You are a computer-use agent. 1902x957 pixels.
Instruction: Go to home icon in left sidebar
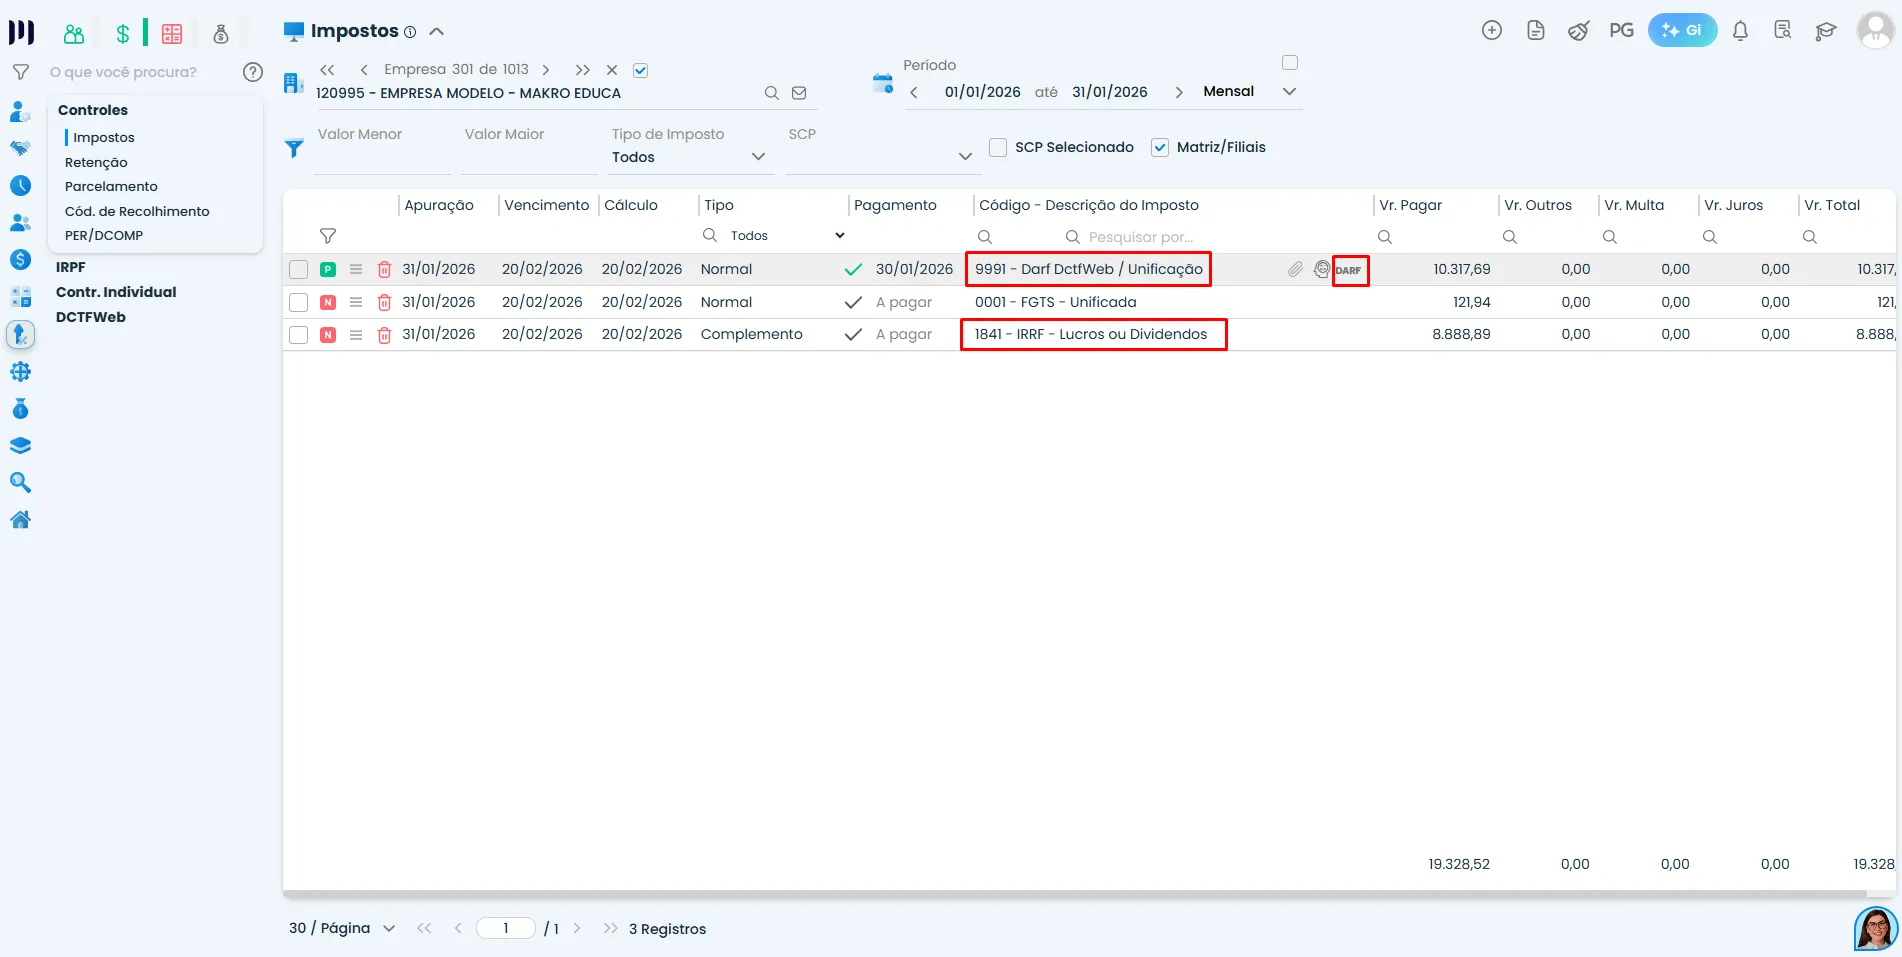pyautogui.click(x=20, y=519)
